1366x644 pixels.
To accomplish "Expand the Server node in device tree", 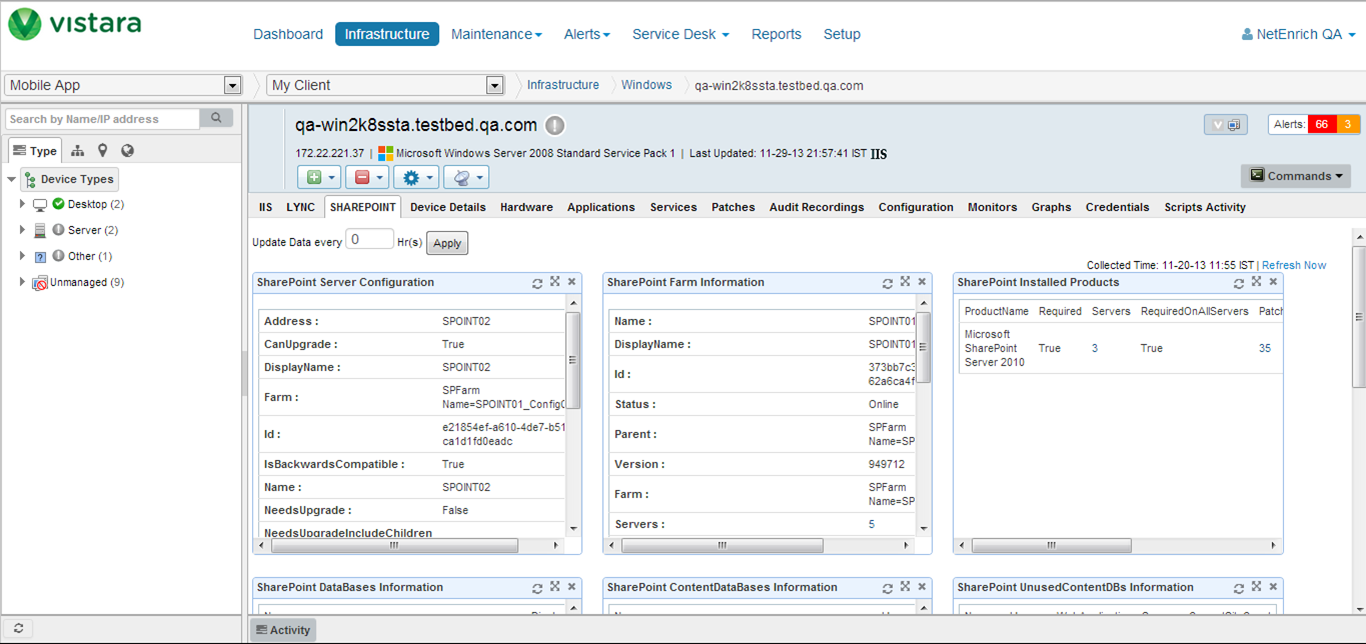I will [x=22, y=230].
